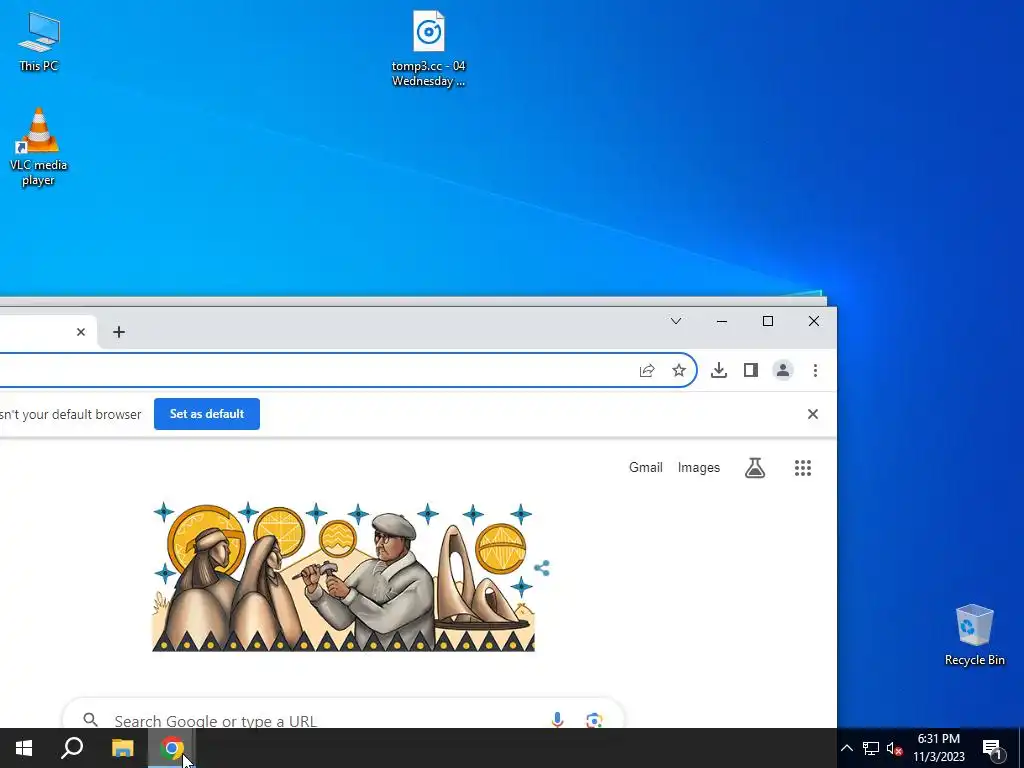This screenshot has height=768, width=1024.
Task: Maximize the Chrome window
Action: (768, 321)
